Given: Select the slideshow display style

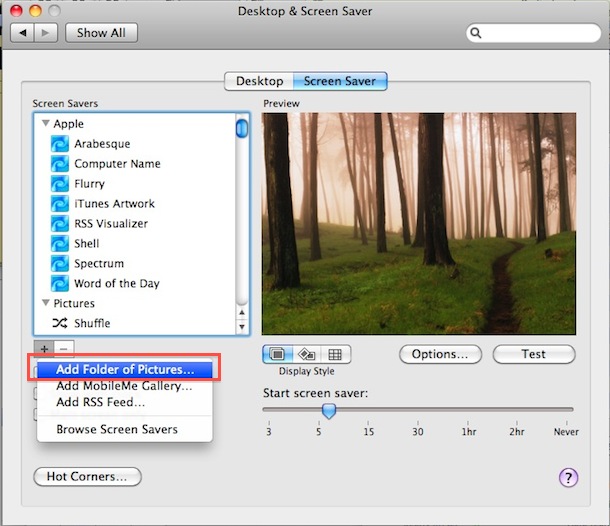Looking at the screenshot, I should [277, 354].
